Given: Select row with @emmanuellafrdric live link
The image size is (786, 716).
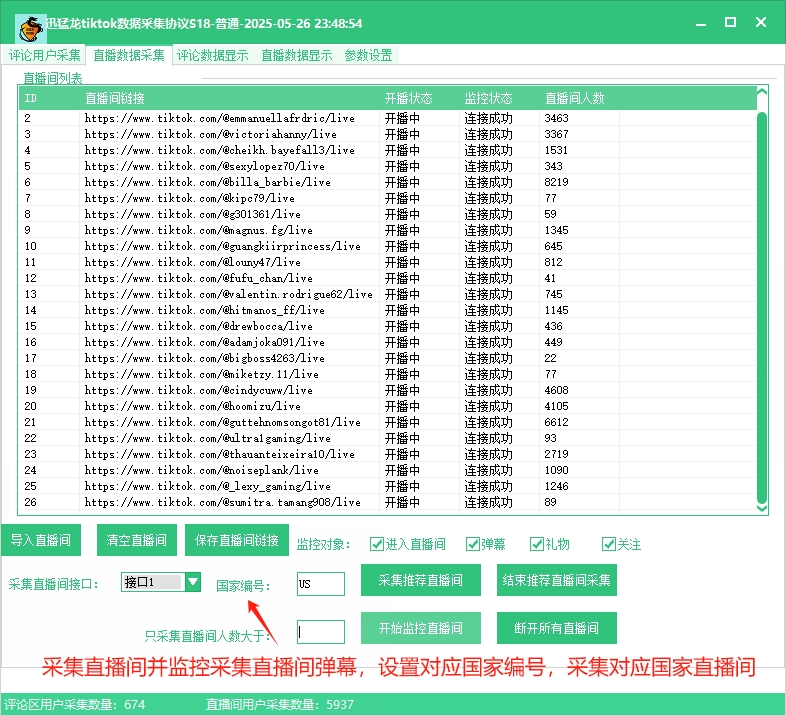Looking at the screenshot, I should point(387,118).
